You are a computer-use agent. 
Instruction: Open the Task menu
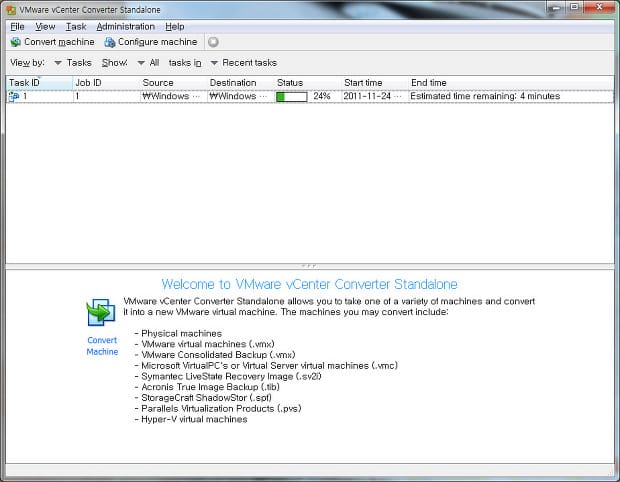coord(76,26)
